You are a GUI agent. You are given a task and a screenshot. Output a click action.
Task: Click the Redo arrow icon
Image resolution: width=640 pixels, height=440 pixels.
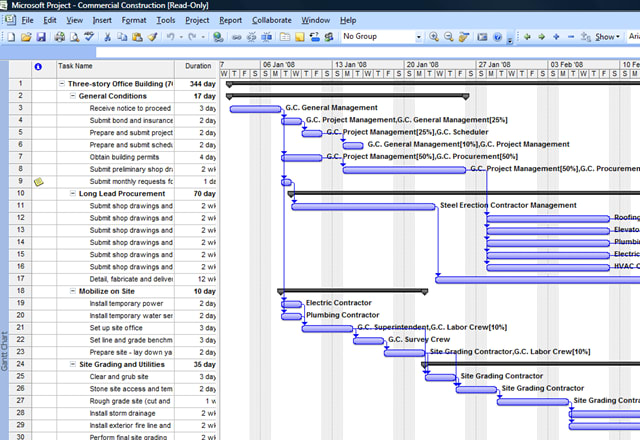click(x=192, y=37)
